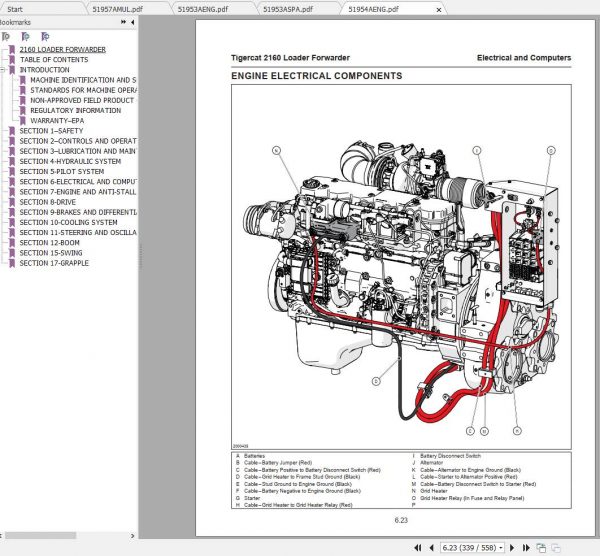Select the 51954AENG.pdf tab
This screenshot has width=600, height=556.
[x=373, y=9]
